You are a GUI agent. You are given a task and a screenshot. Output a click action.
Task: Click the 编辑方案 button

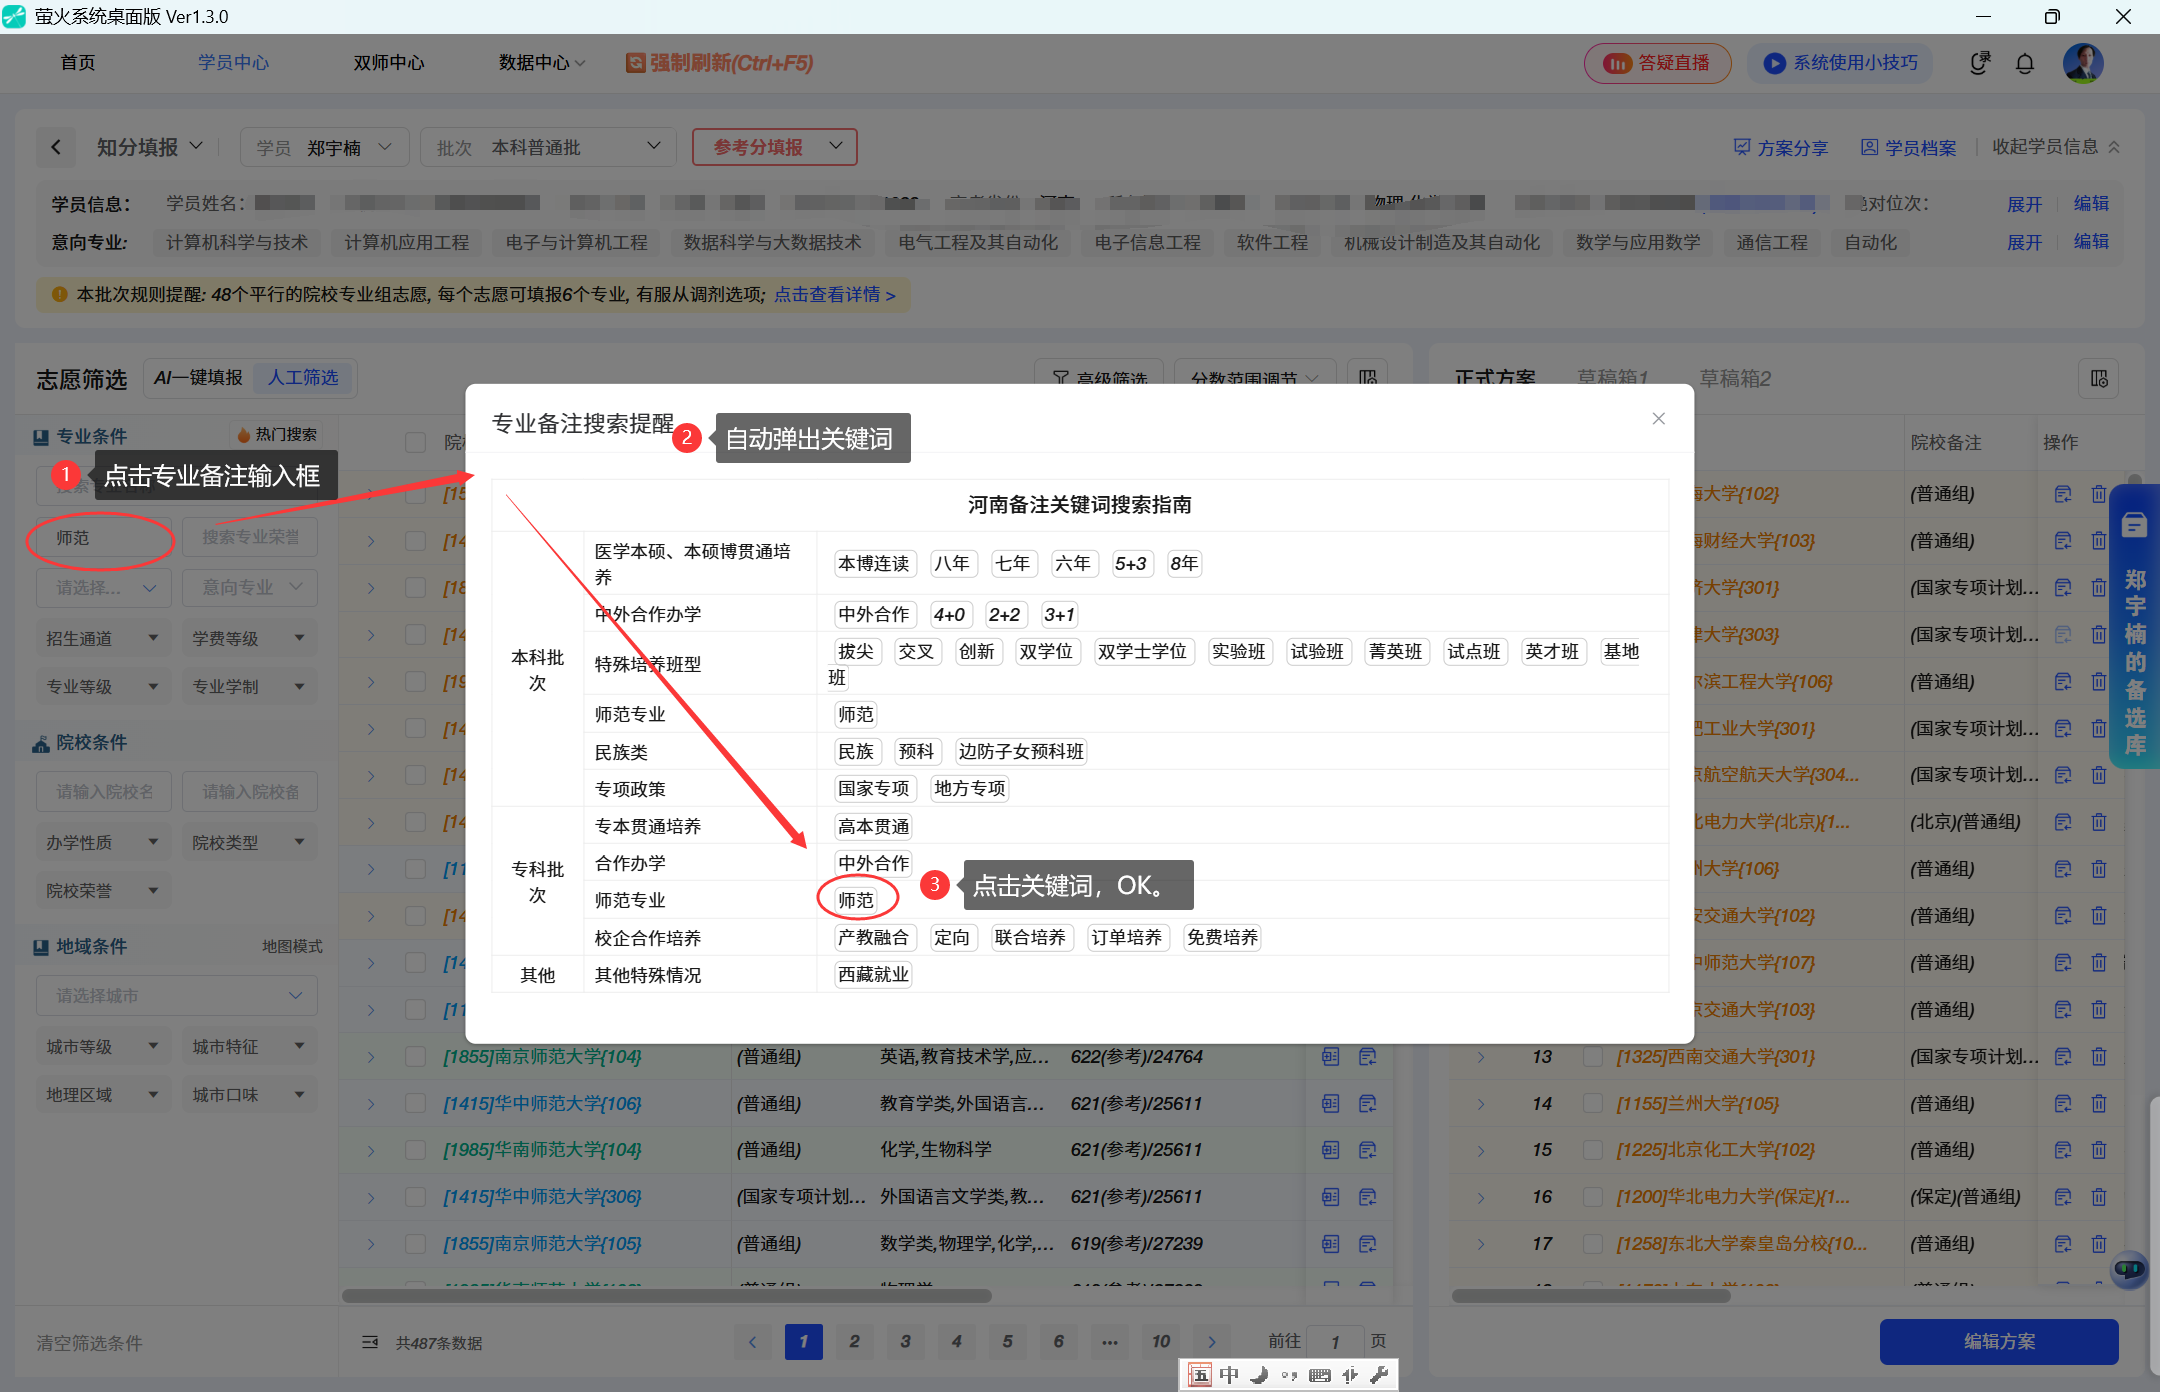[1998, 1342]
